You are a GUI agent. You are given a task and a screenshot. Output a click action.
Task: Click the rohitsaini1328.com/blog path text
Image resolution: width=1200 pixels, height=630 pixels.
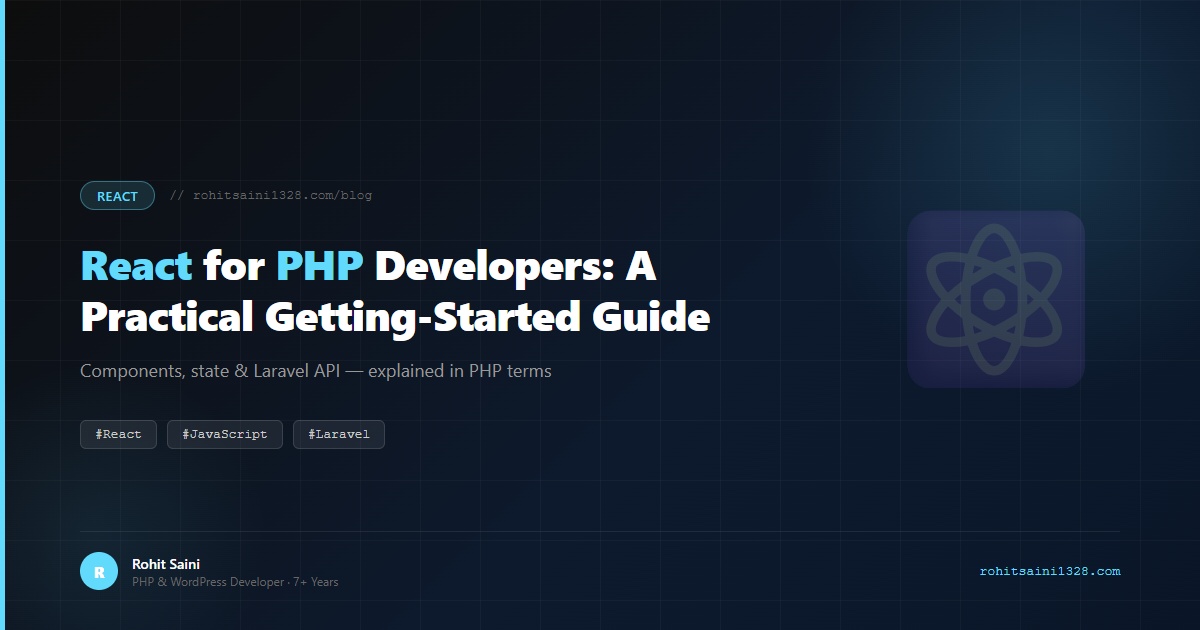click(x=271, y=196)
